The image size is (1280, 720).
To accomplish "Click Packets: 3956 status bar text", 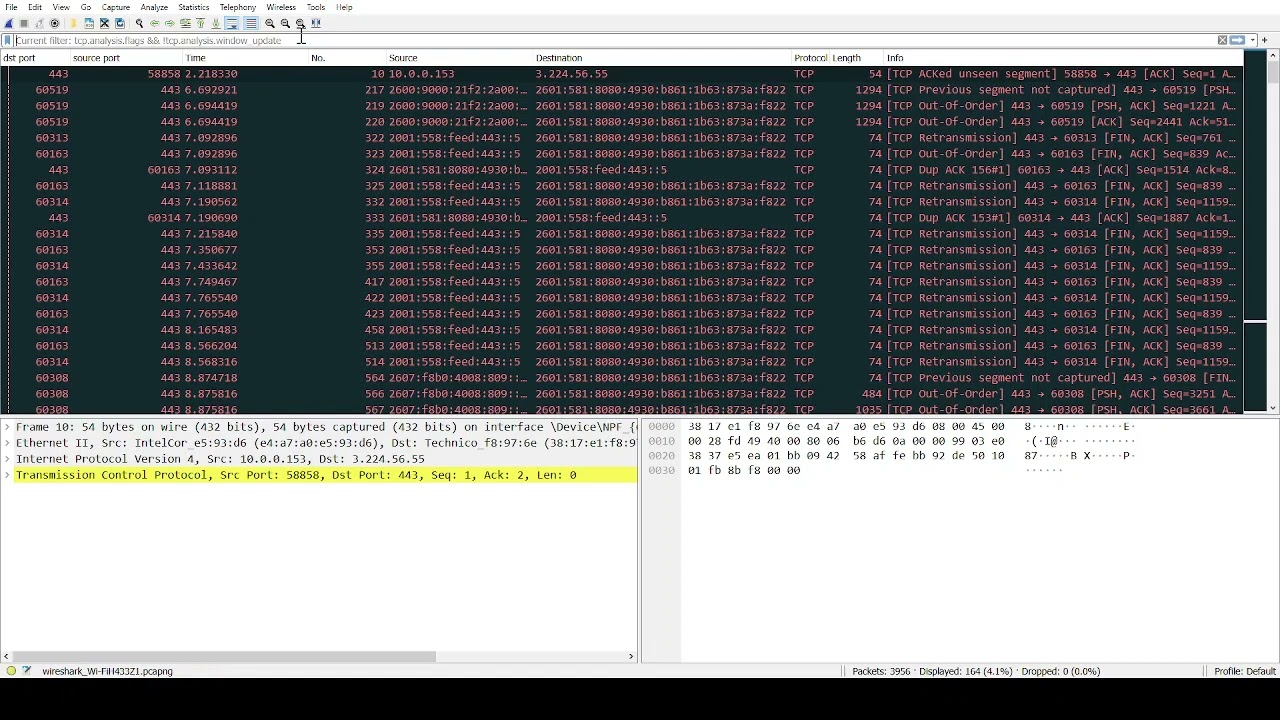I will point(881,671).
